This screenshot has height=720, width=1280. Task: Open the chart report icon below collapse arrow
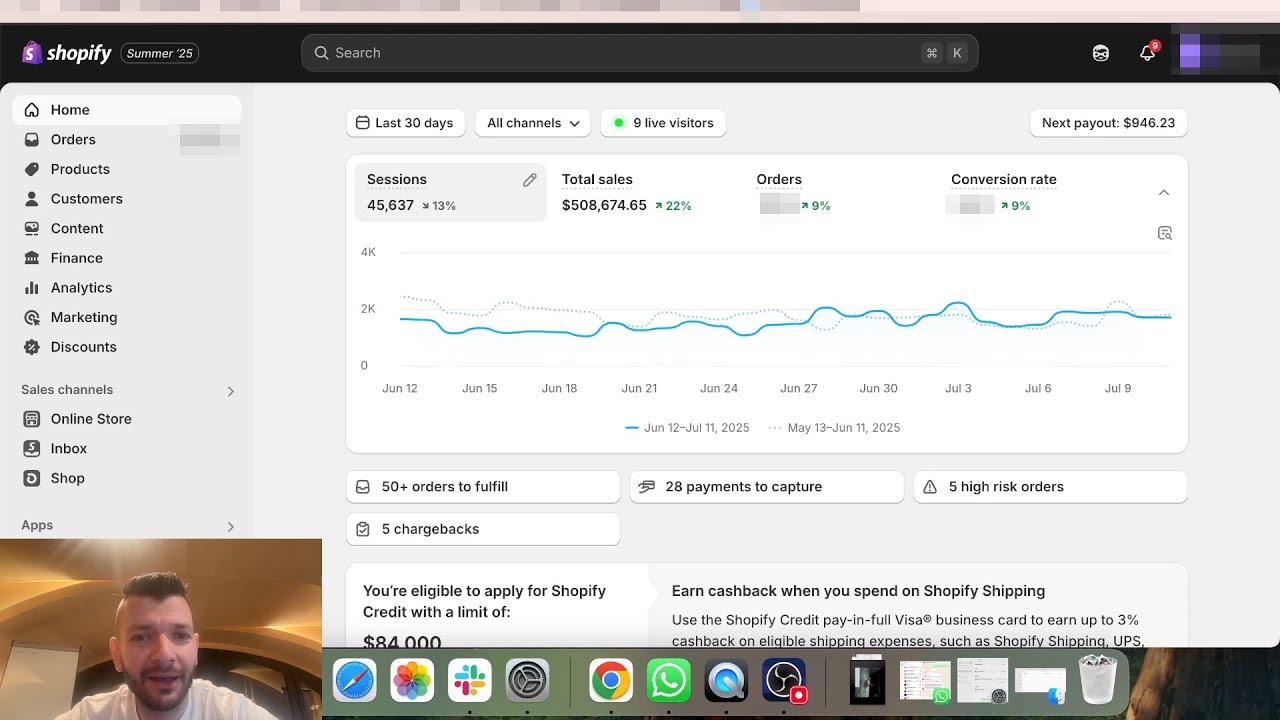[1164, 233]
